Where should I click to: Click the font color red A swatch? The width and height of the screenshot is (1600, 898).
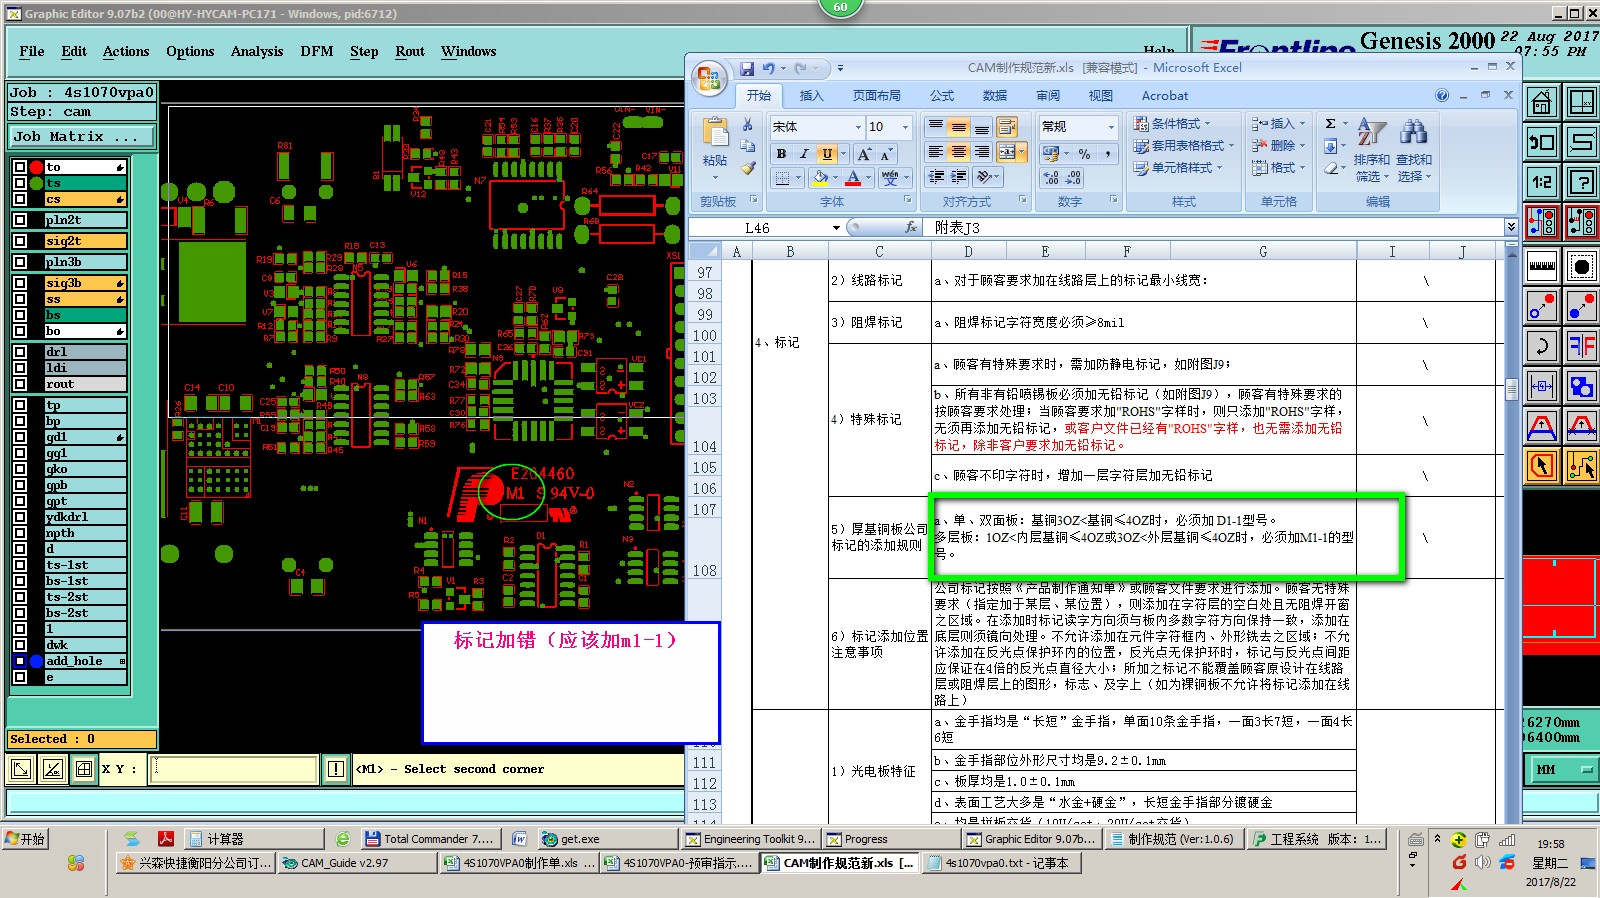tap(853, 178)
